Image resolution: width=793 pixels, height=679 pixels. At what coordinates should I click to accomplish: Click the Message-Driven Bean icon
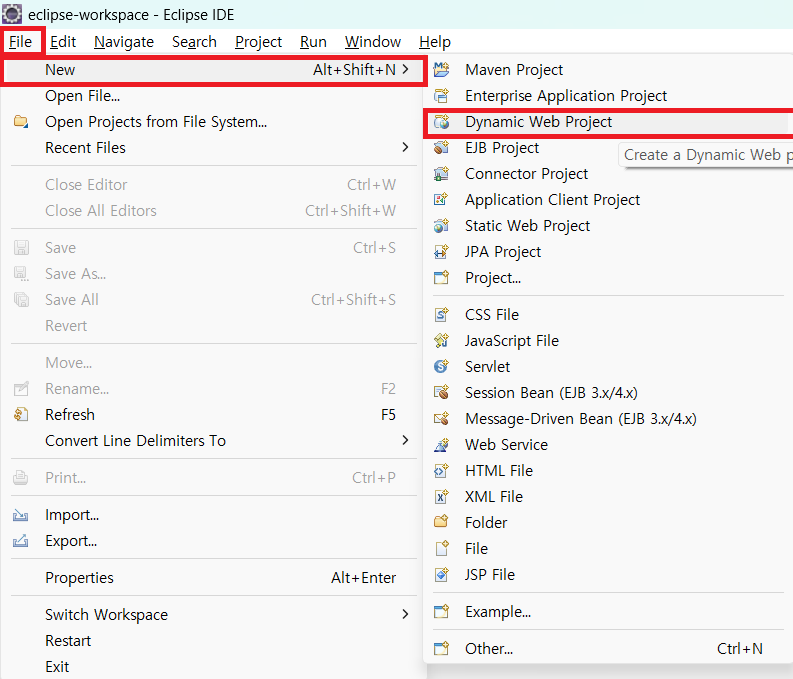click(442, 419)
